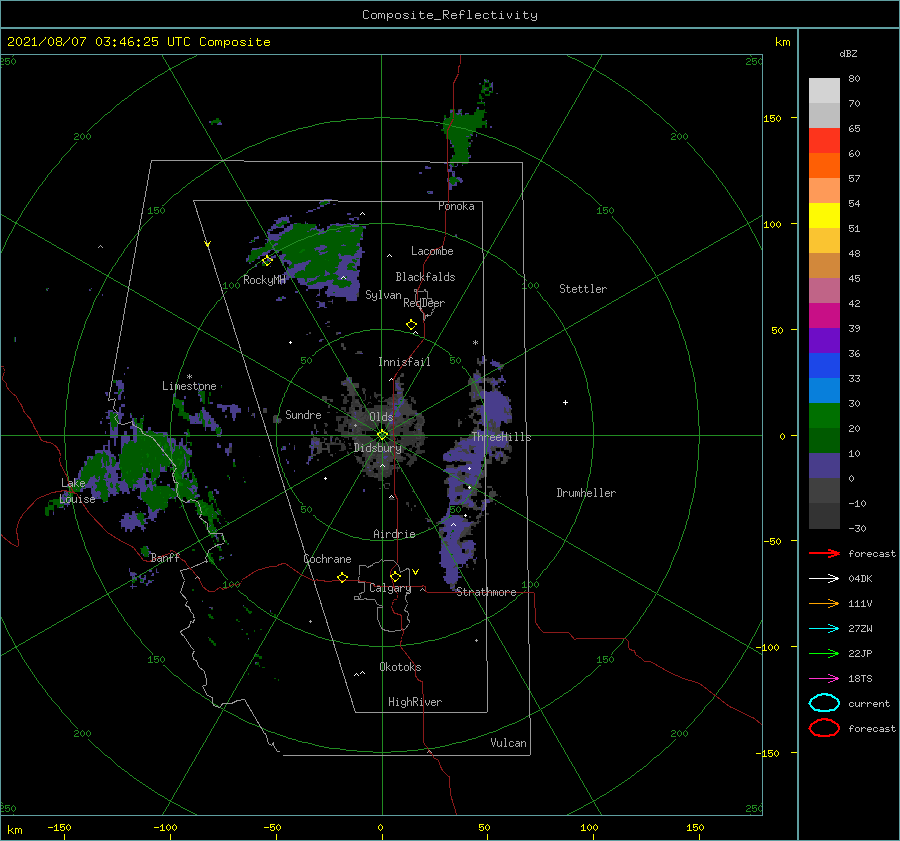This screenshot has width=900, height=841.
Task: Click the Olds city label
Action: (381, 417)
